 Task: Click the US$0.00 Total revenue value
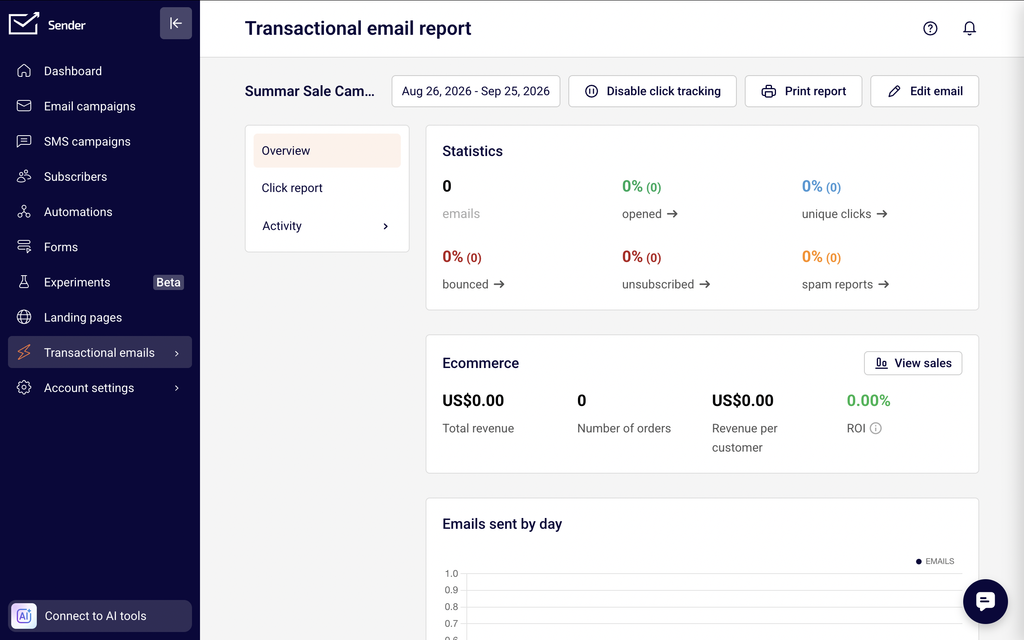click(473, 400)
